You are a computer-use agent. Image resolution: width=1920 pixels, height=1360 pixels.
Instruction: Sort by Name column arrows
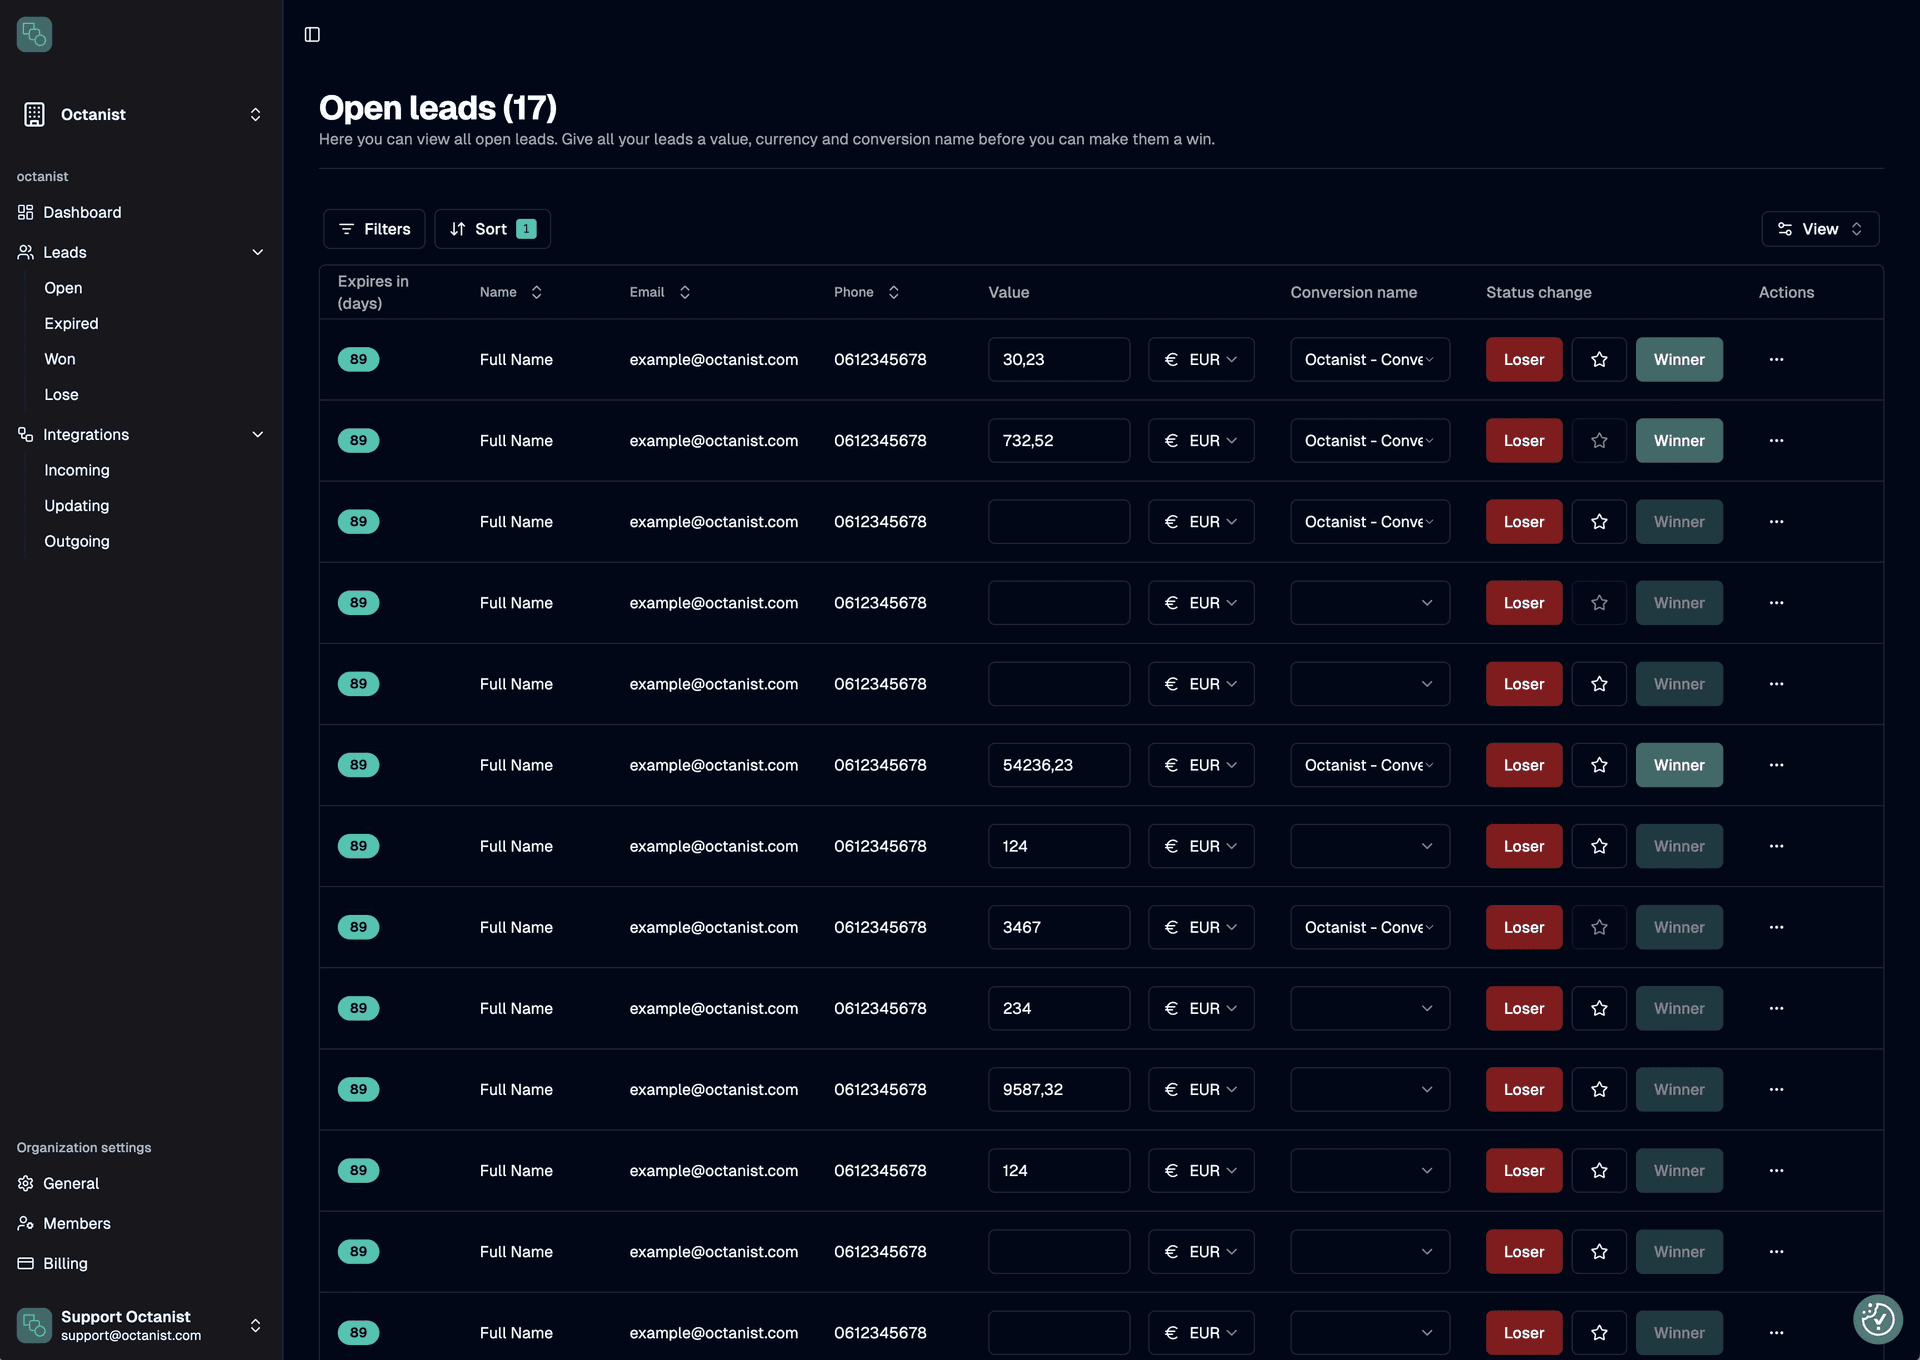(x=537, y=293)
